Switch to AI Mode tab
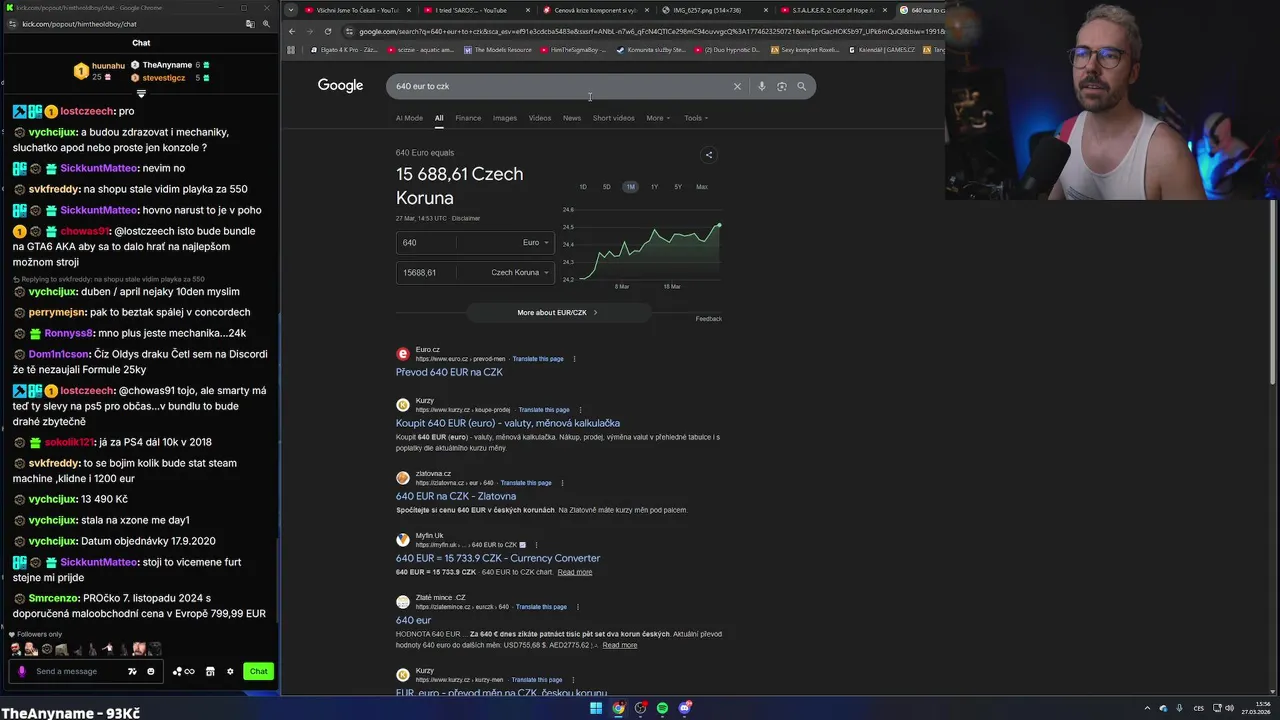The image size is (1280, 720). click(x=409, y=118)
